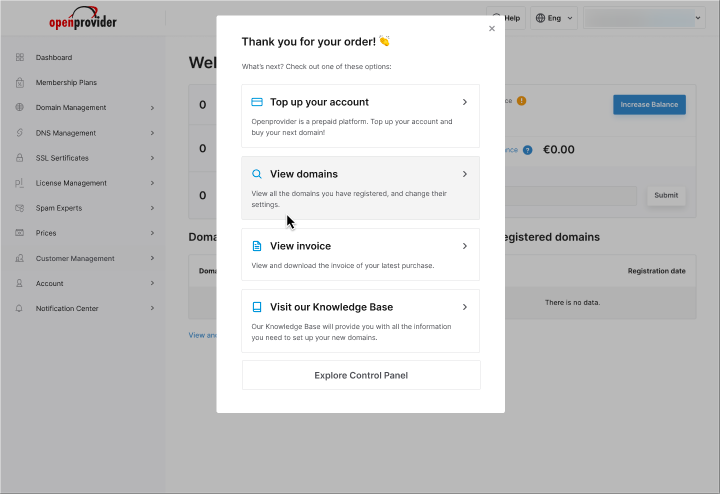
Task: Click the Explore Control Panel button
Action: [x=361, y=375]
